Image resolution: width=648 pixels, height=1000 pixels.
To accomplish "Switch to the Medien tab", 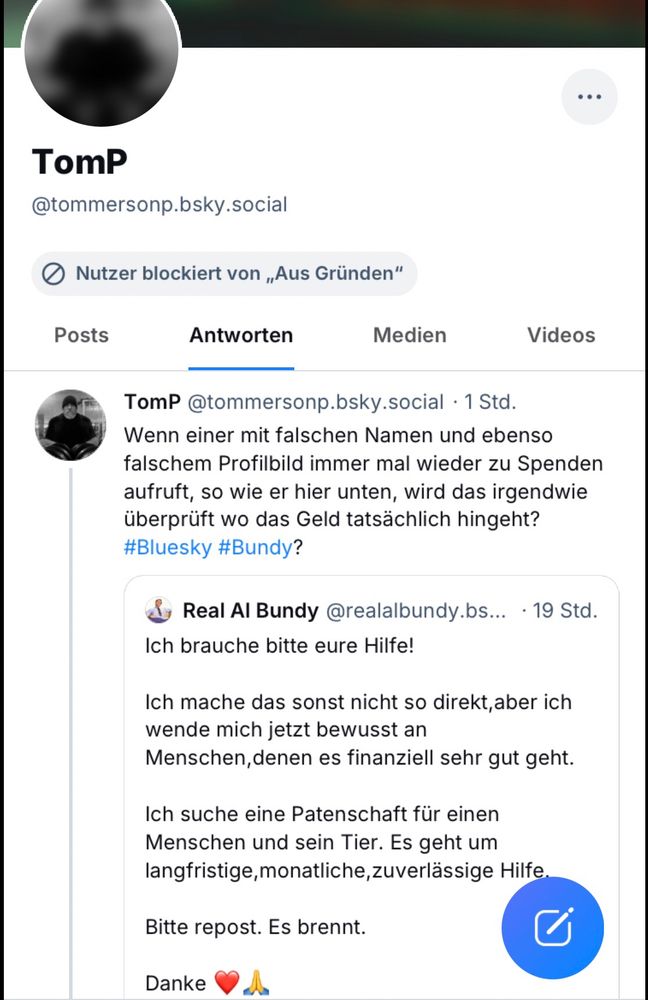I will click(x=409, y=335).
